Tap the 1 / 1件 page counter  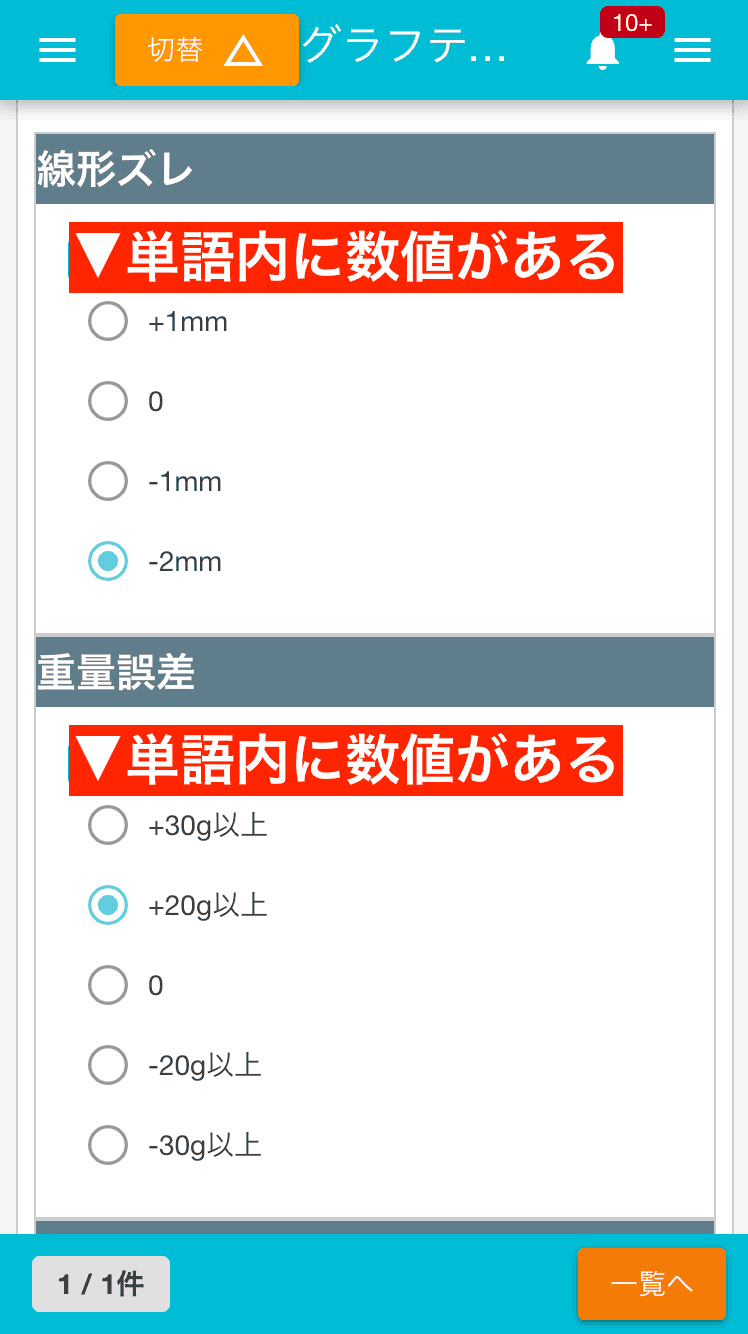[x=100, y=1283]
